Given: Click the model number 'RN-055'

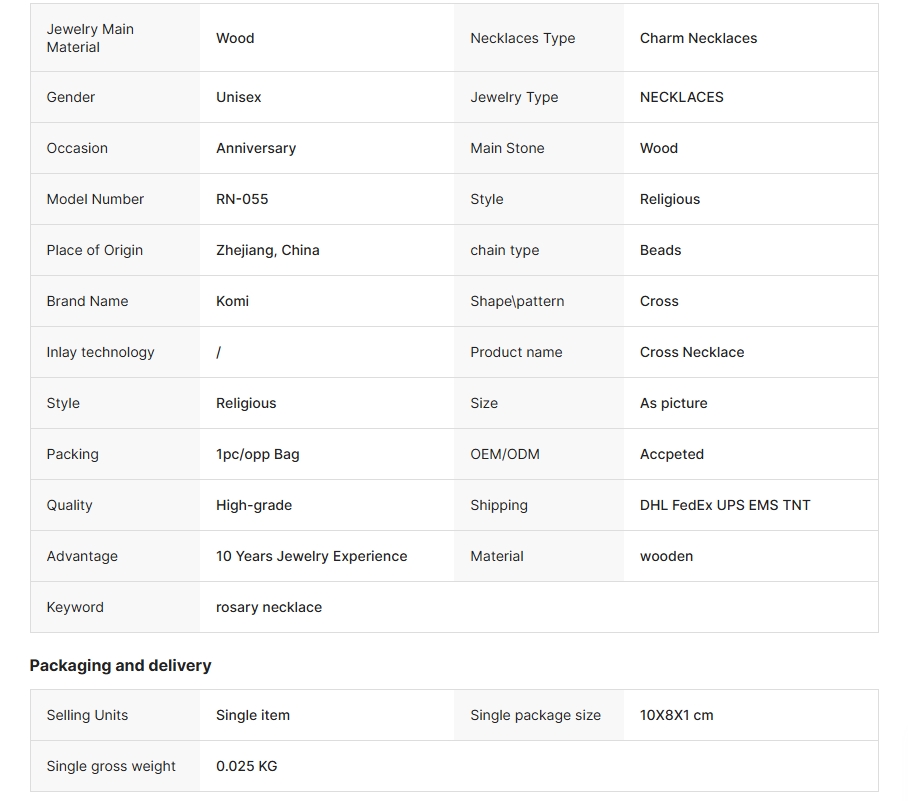Looking at the screenshot, I should tap(242, 199).
